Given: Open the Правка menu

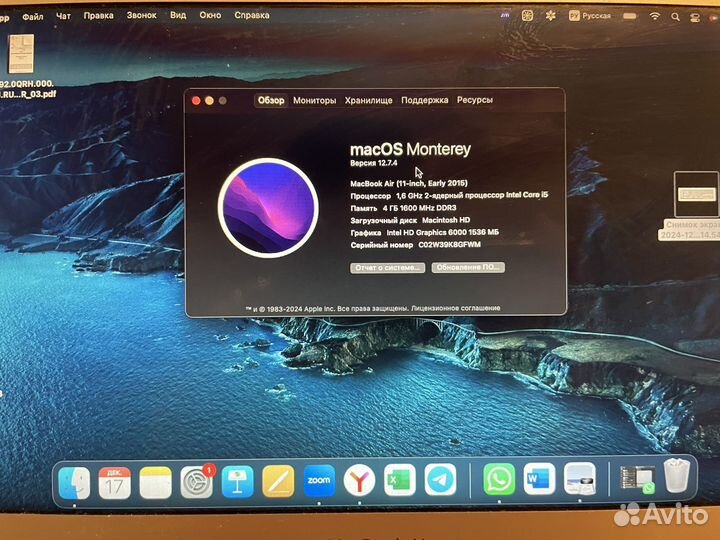Looking at the screenshot, I should click(x=98, y=16).
